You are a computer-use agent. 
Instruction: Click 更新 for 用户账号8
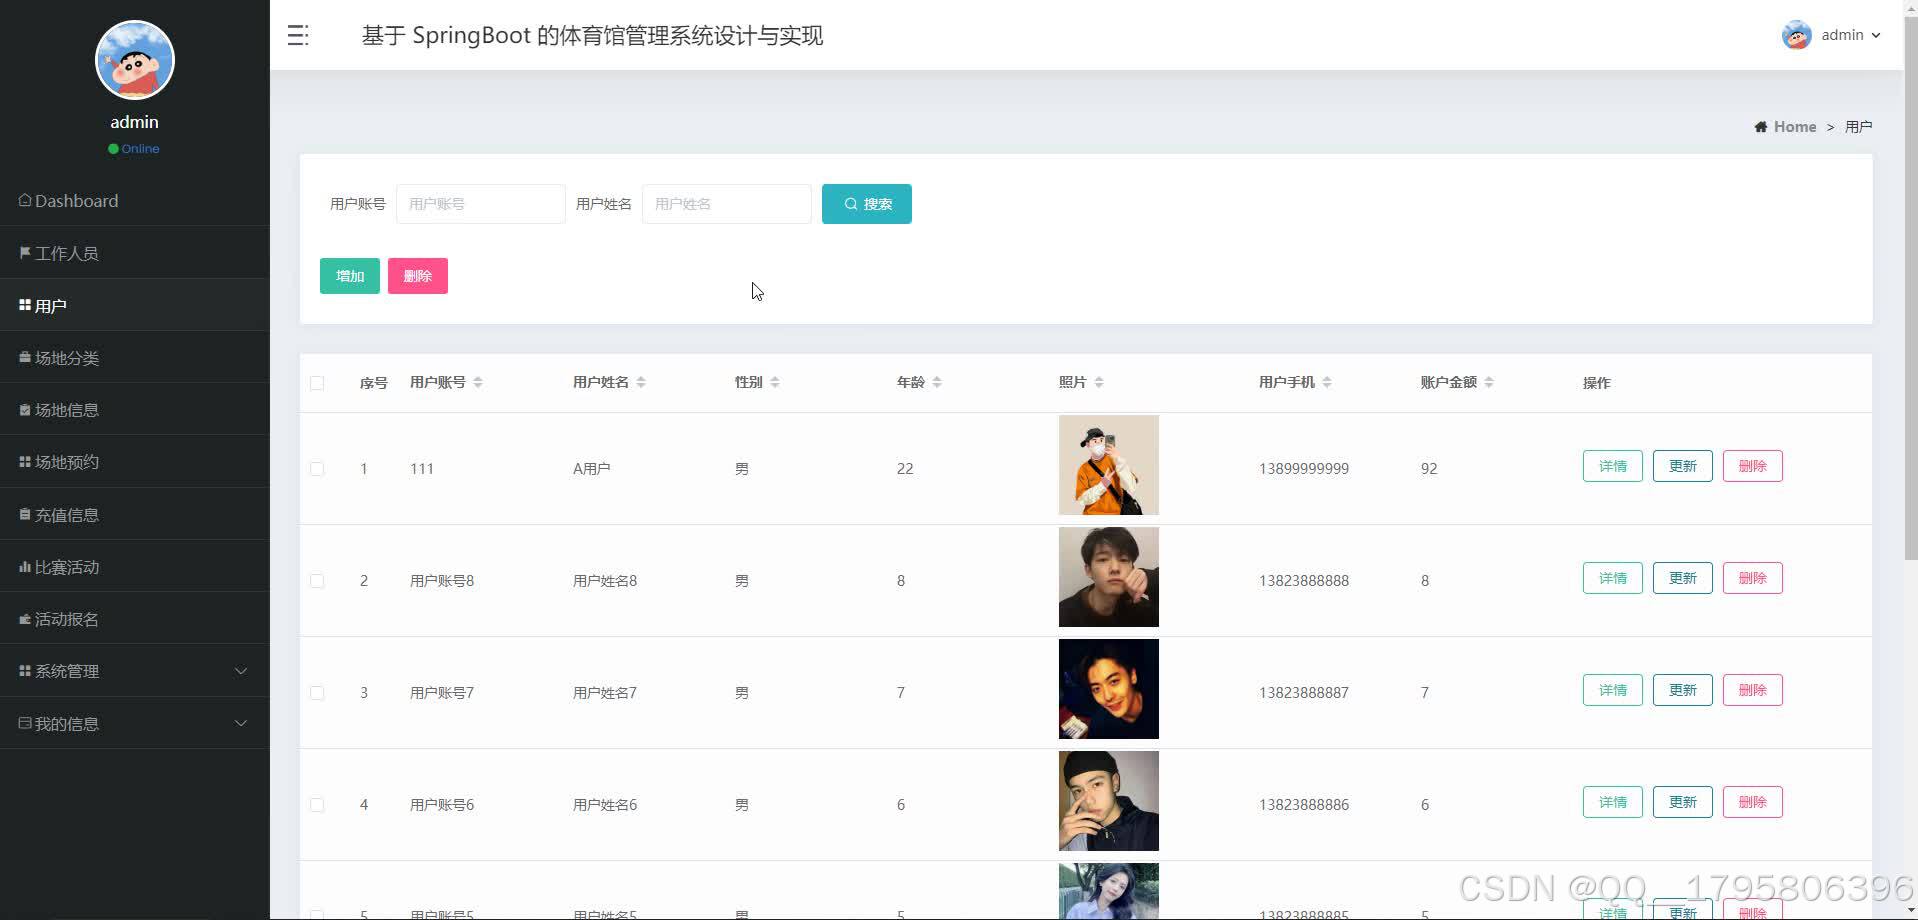click(1683, 578)
